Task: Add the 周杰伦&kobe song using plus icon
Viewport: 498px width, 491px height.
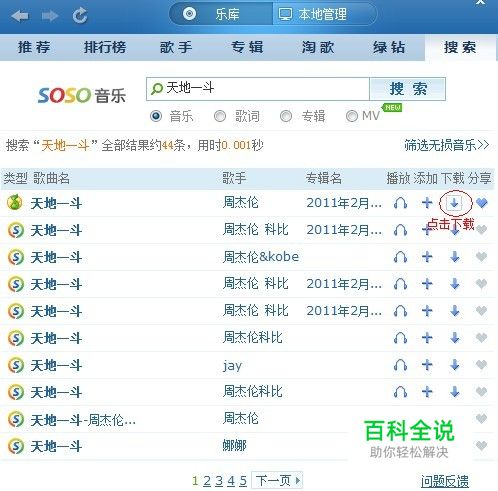Action: click(427, 257)
